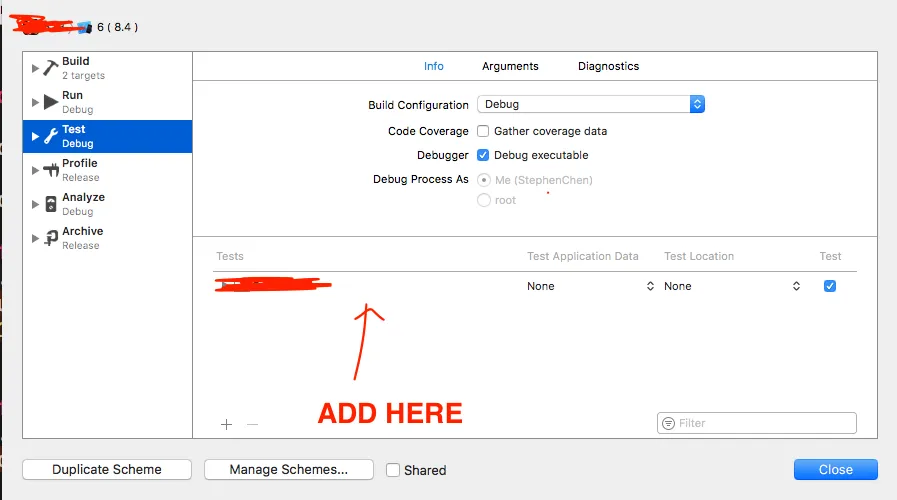Click the plus button to add test
The image size is (897, 500).
[226, 424]
